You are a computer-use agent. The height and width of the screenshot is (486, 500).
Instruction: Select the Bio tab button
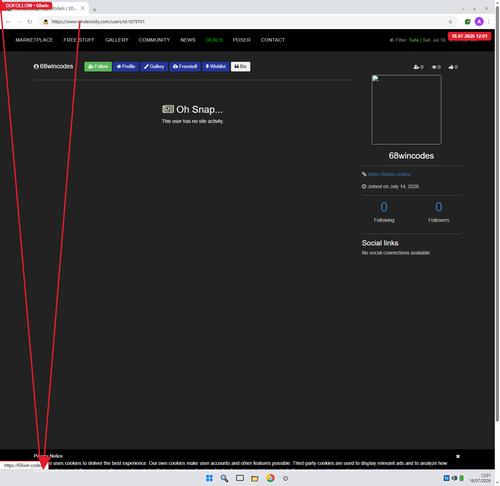(x=240, y=67)
